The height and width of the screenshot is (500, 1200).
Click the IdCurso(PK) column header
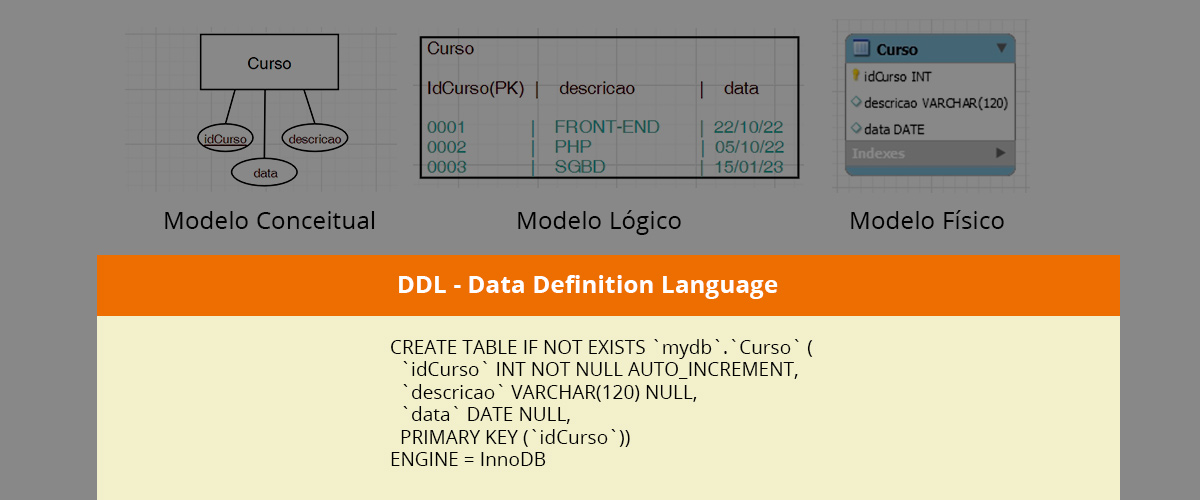(475, 88)
